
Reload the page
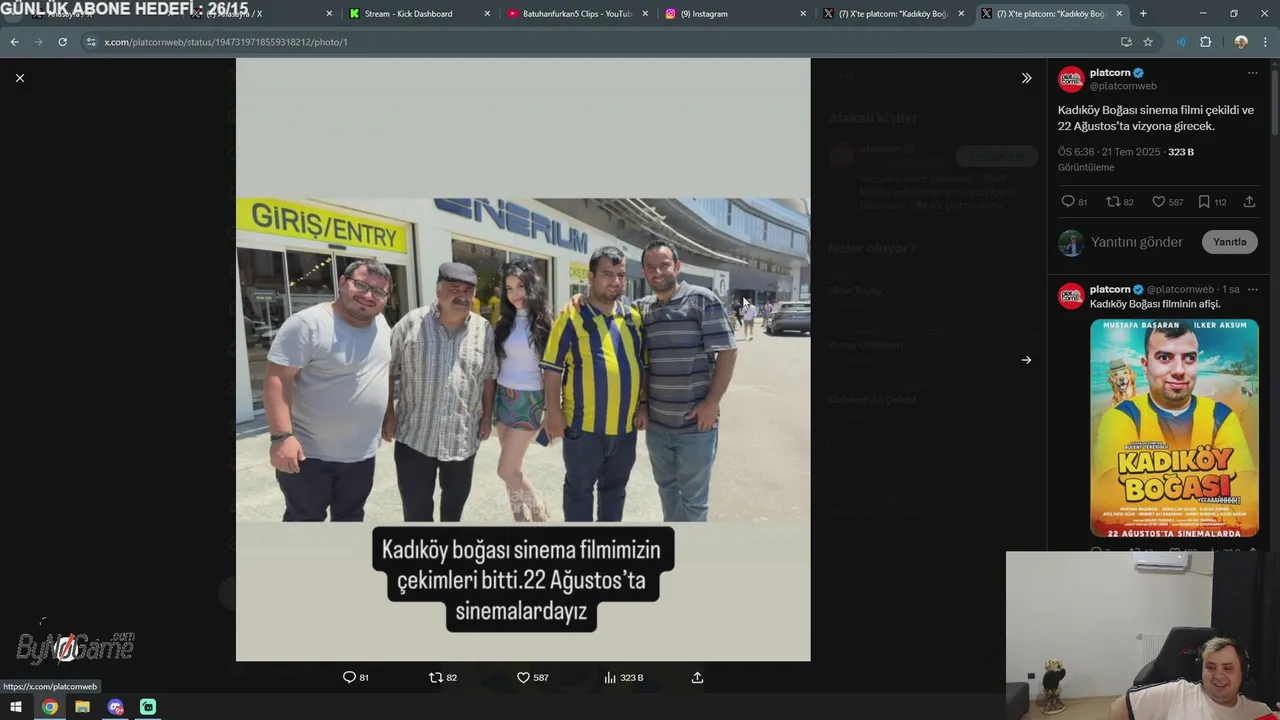[62, 42]
